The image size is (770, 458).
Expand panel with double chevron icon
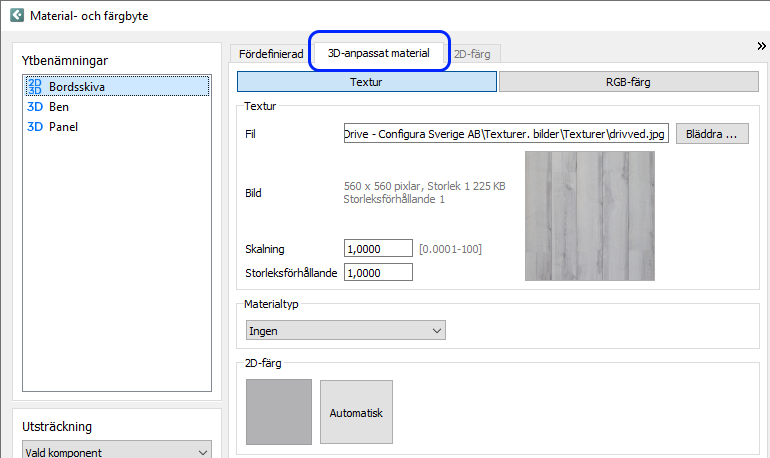761,46
